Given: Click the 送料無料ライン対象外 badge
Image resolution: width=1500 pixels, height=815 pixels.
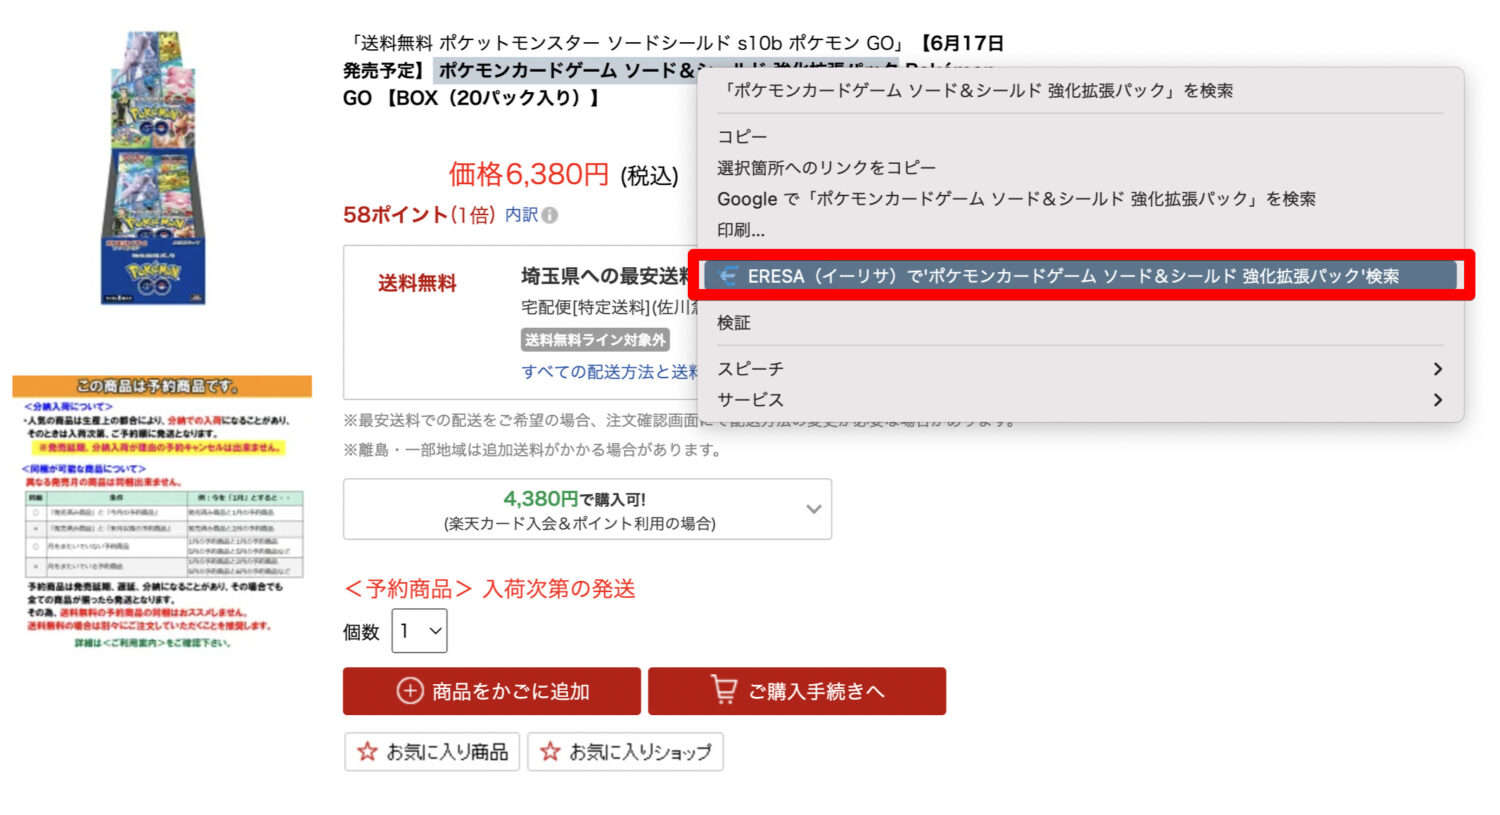Looking at the screenshot, I should pos(595,340).
